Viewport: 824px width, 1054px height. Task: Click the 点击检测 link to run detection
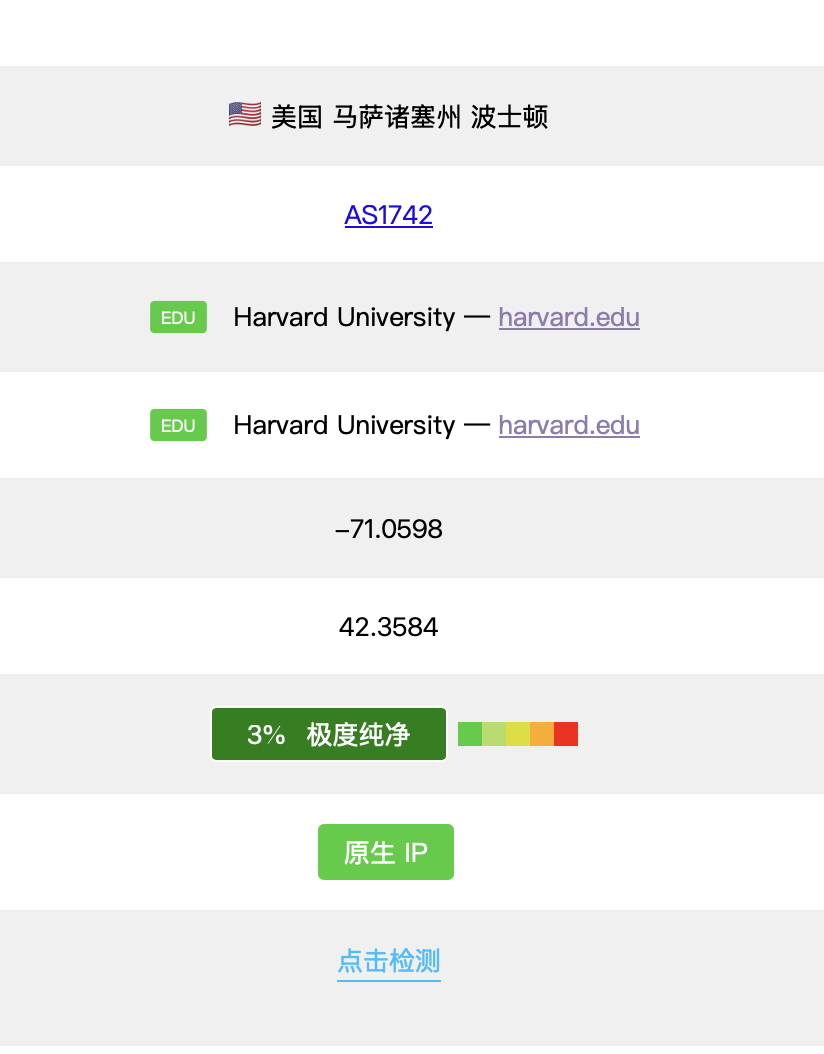point(388,961)
